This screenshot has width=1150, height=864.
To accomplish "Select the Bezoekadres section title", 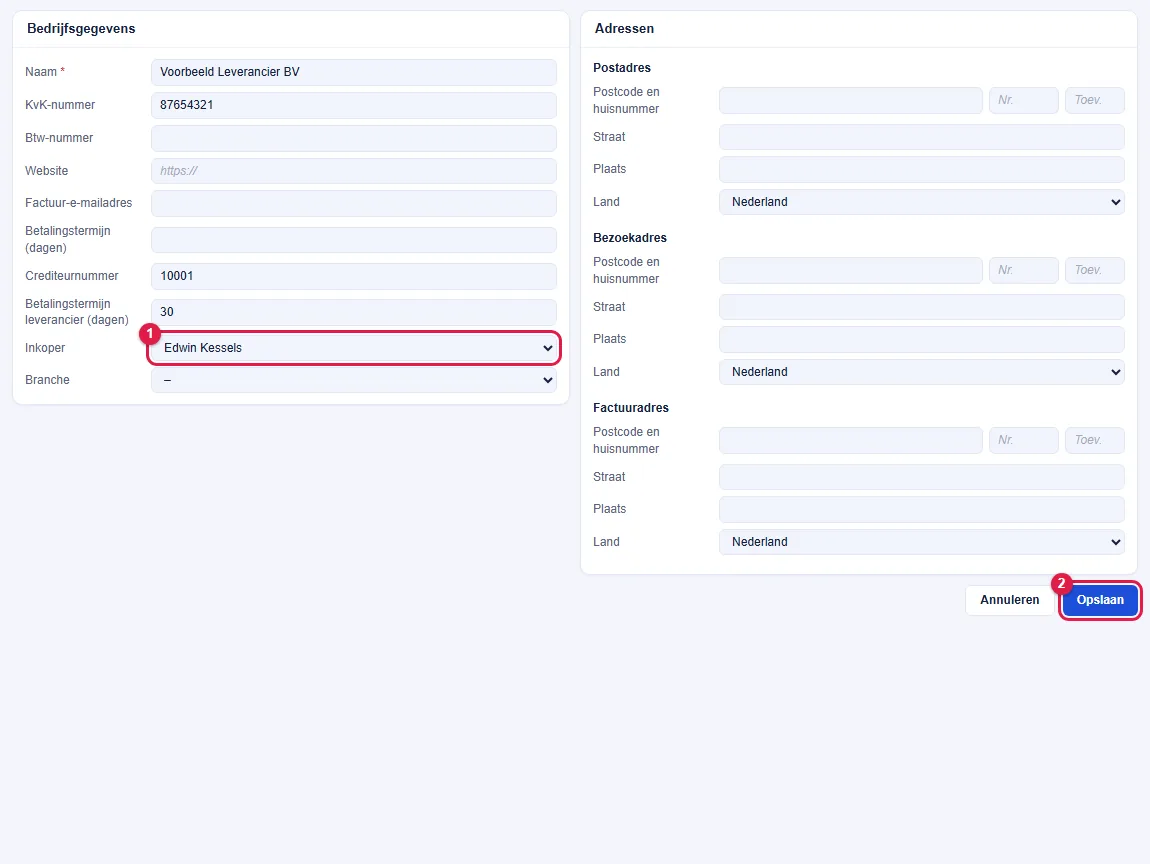I will pos(630,238).
